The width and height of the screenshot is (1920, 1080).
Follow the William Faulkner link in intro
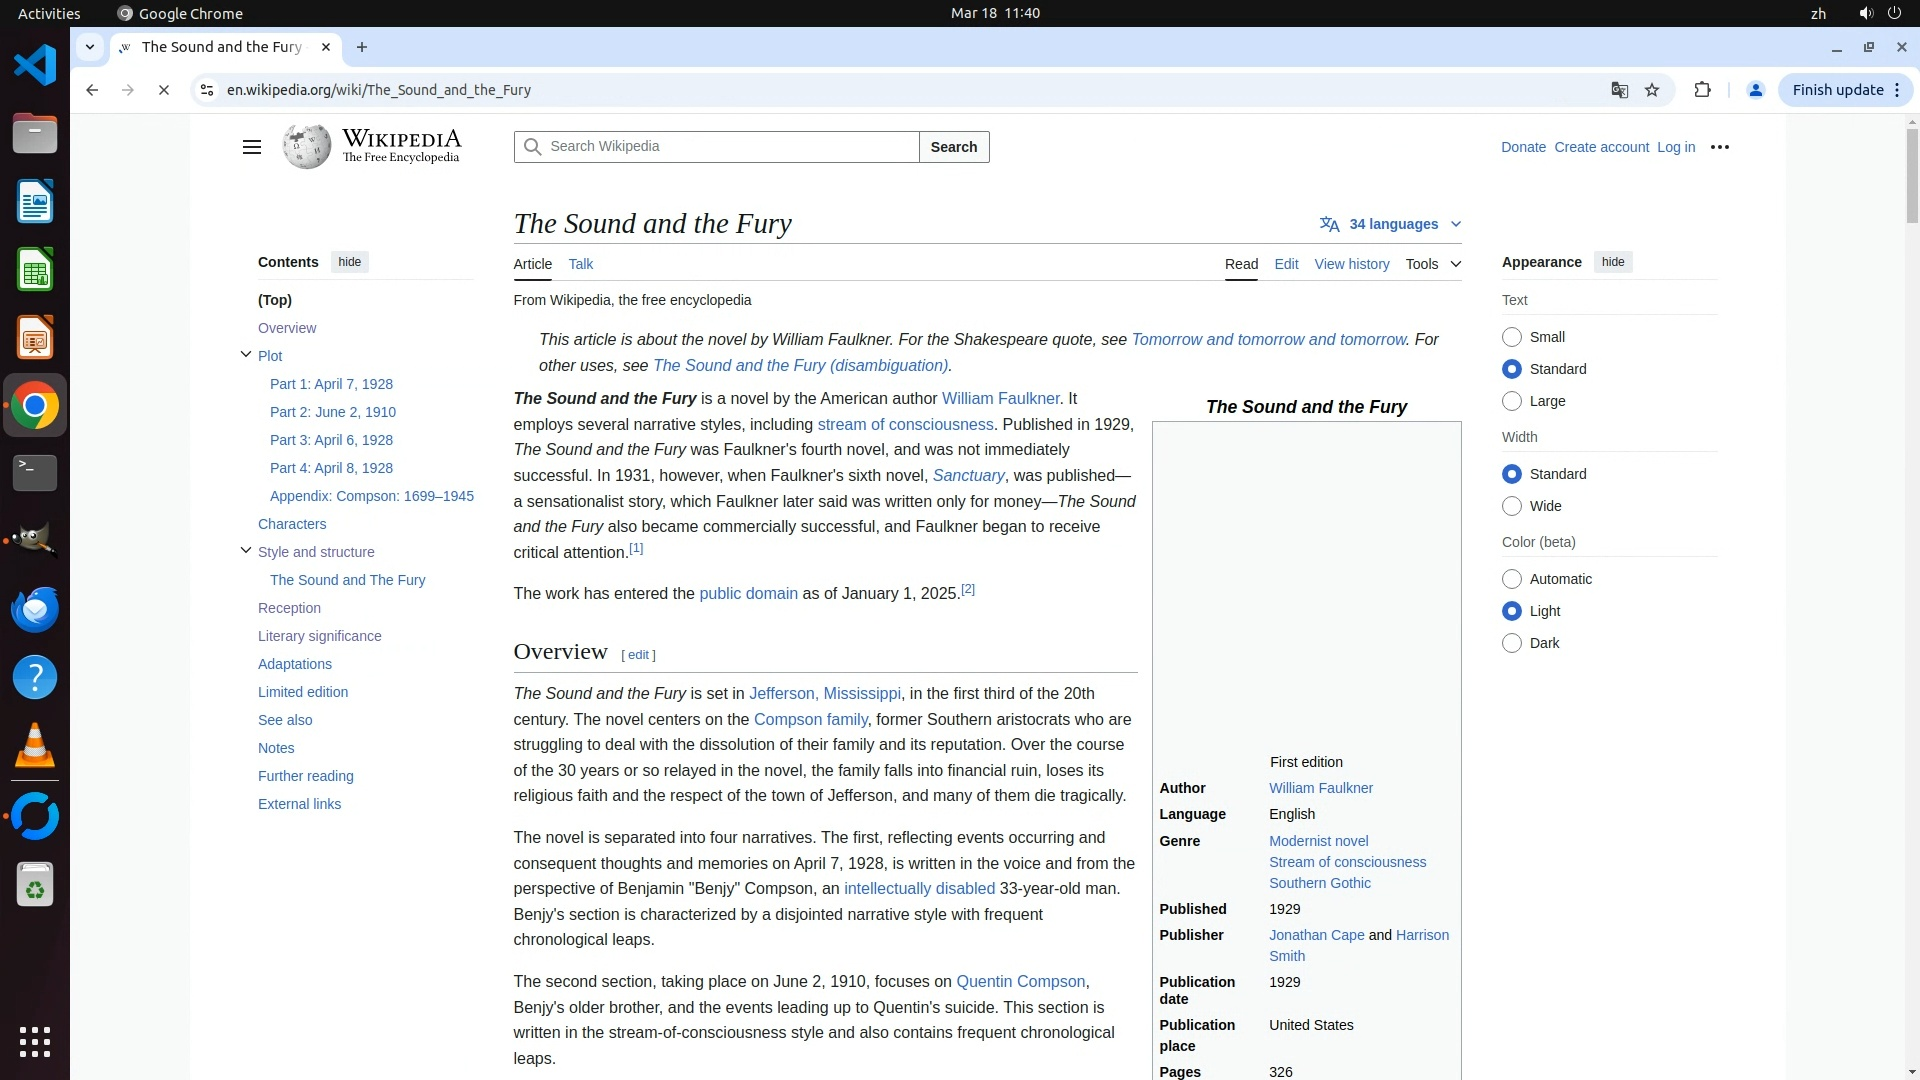coord(1000,398)
